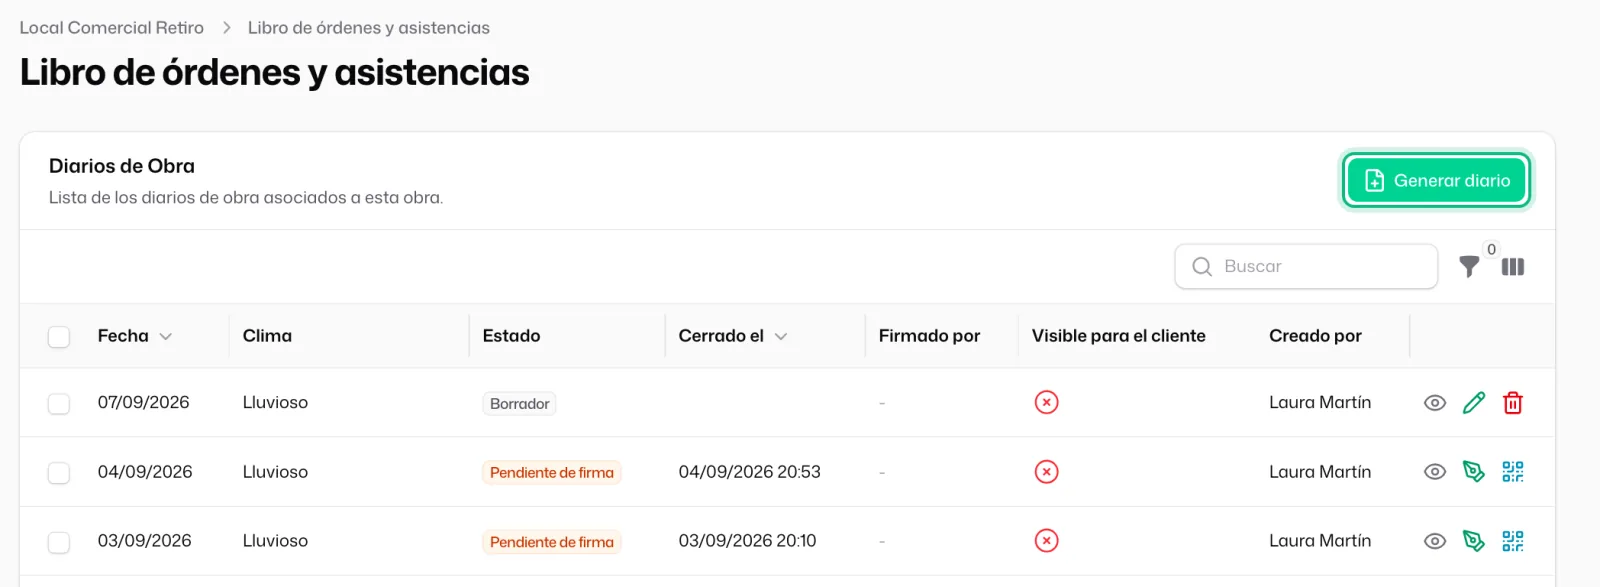Select the 07/09/2026 date cell
This screenshot has height=587, width=1600.
point(143,402)
